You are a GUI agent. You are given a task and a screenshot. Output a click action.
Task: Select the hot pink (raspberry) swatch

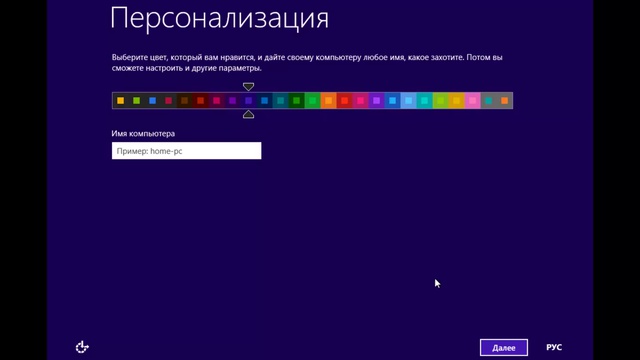(x=360, y=100)
